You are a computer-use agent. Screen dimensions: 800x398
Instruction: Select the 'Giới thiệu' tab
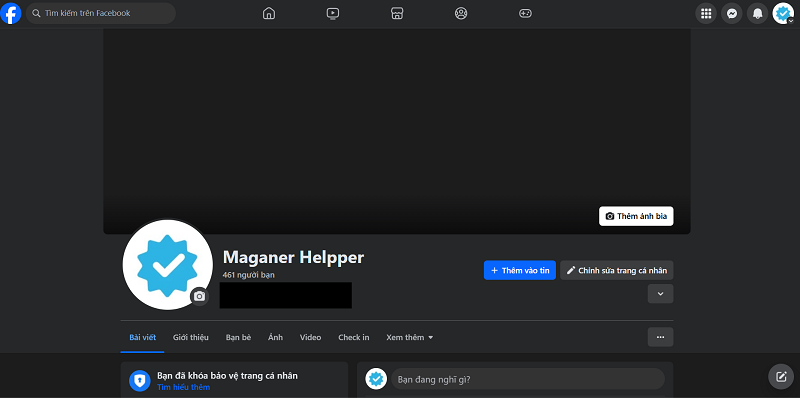[191, 337]
